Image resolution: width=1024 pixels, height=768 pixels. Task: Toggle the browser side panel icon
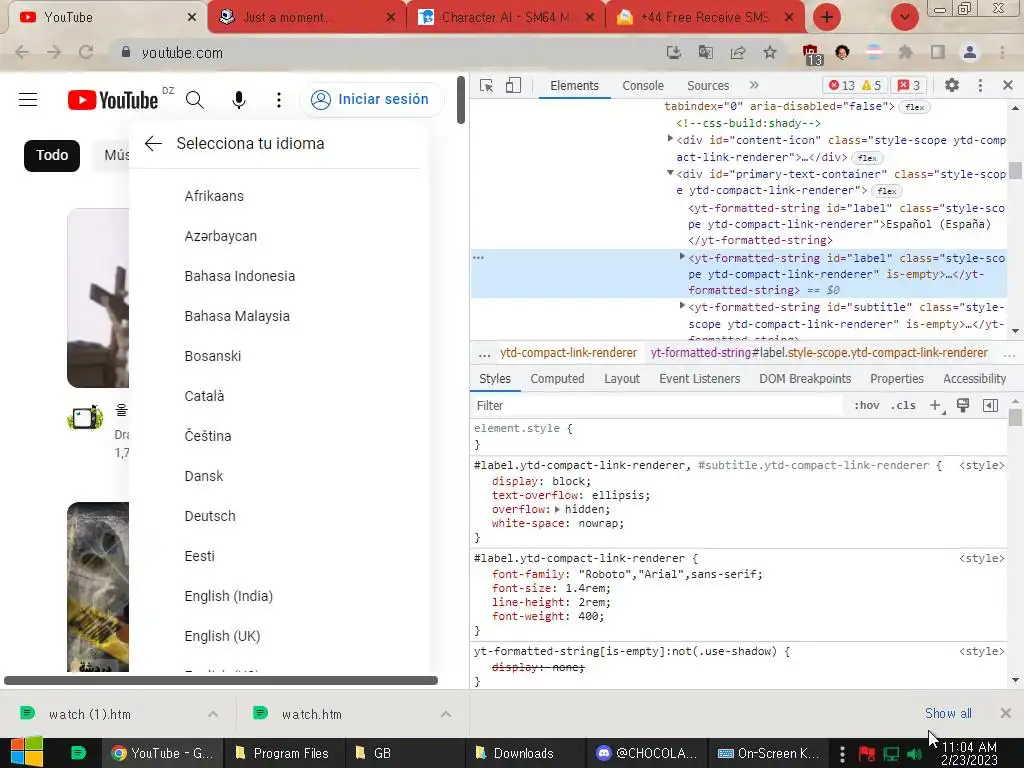(x=938, y=52)
